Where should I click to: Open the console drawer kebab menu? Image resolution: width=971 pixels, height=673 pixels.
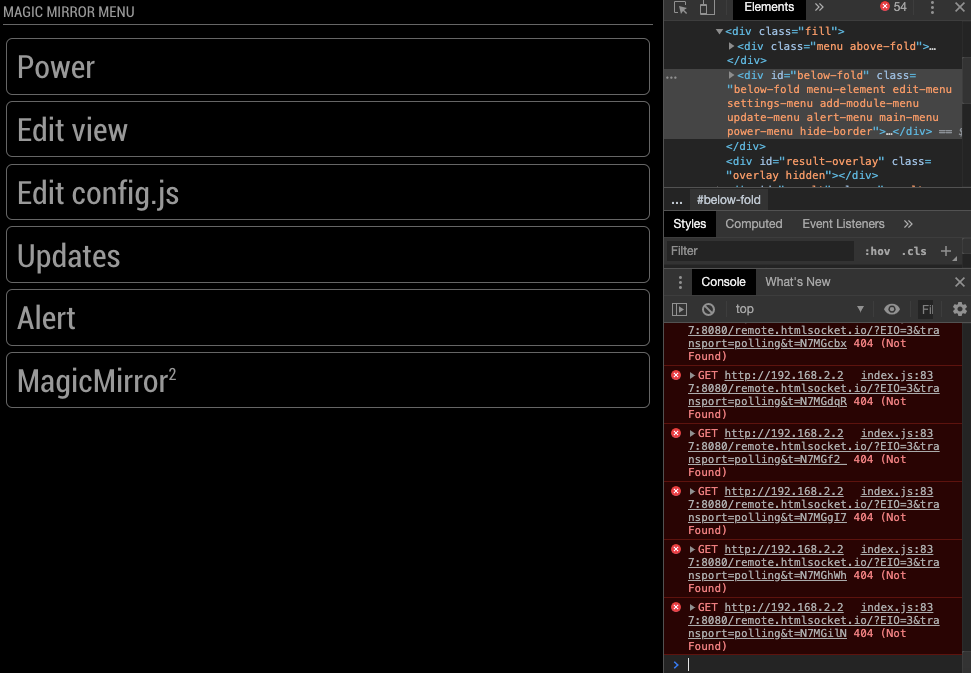click(x=680, y=282)
